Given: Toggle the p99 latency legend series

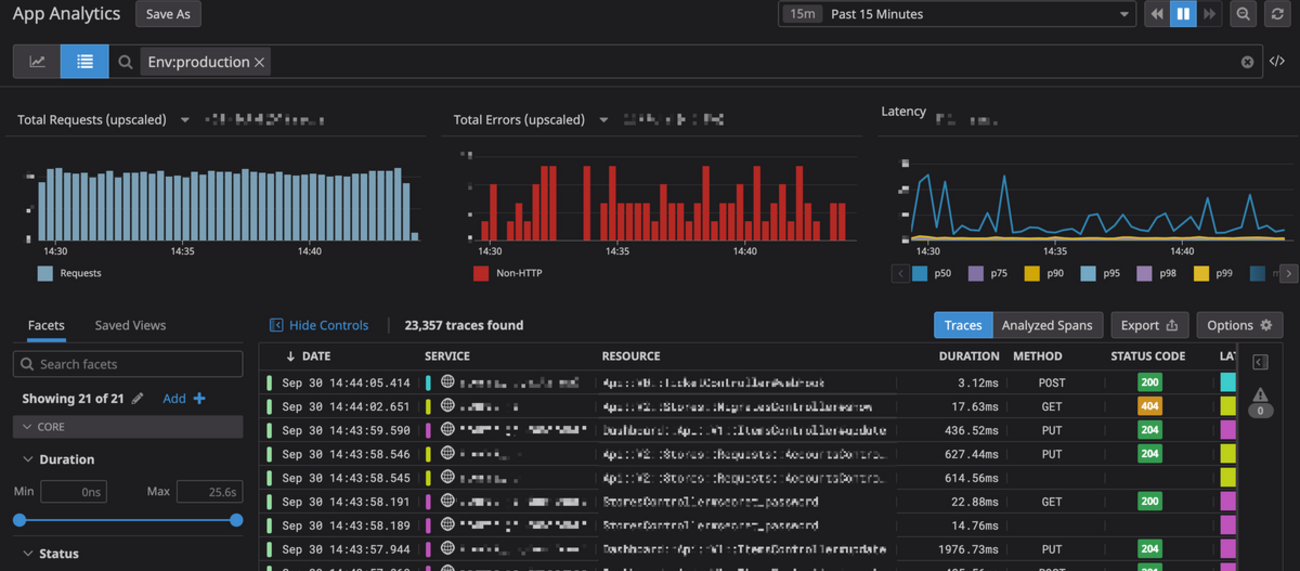Looking at the screenshot, I should point(1213,273).
